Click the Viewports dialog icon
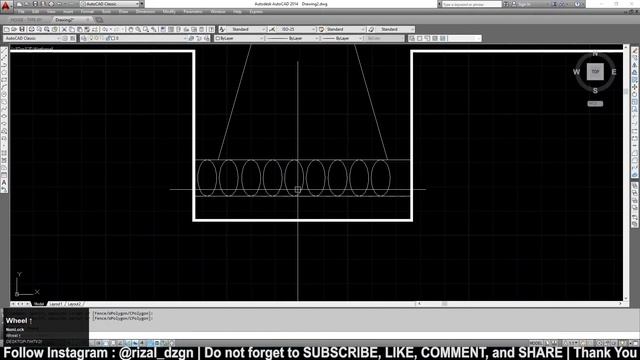Viewport: 640px width, 360px height. [x=412, y=38]
